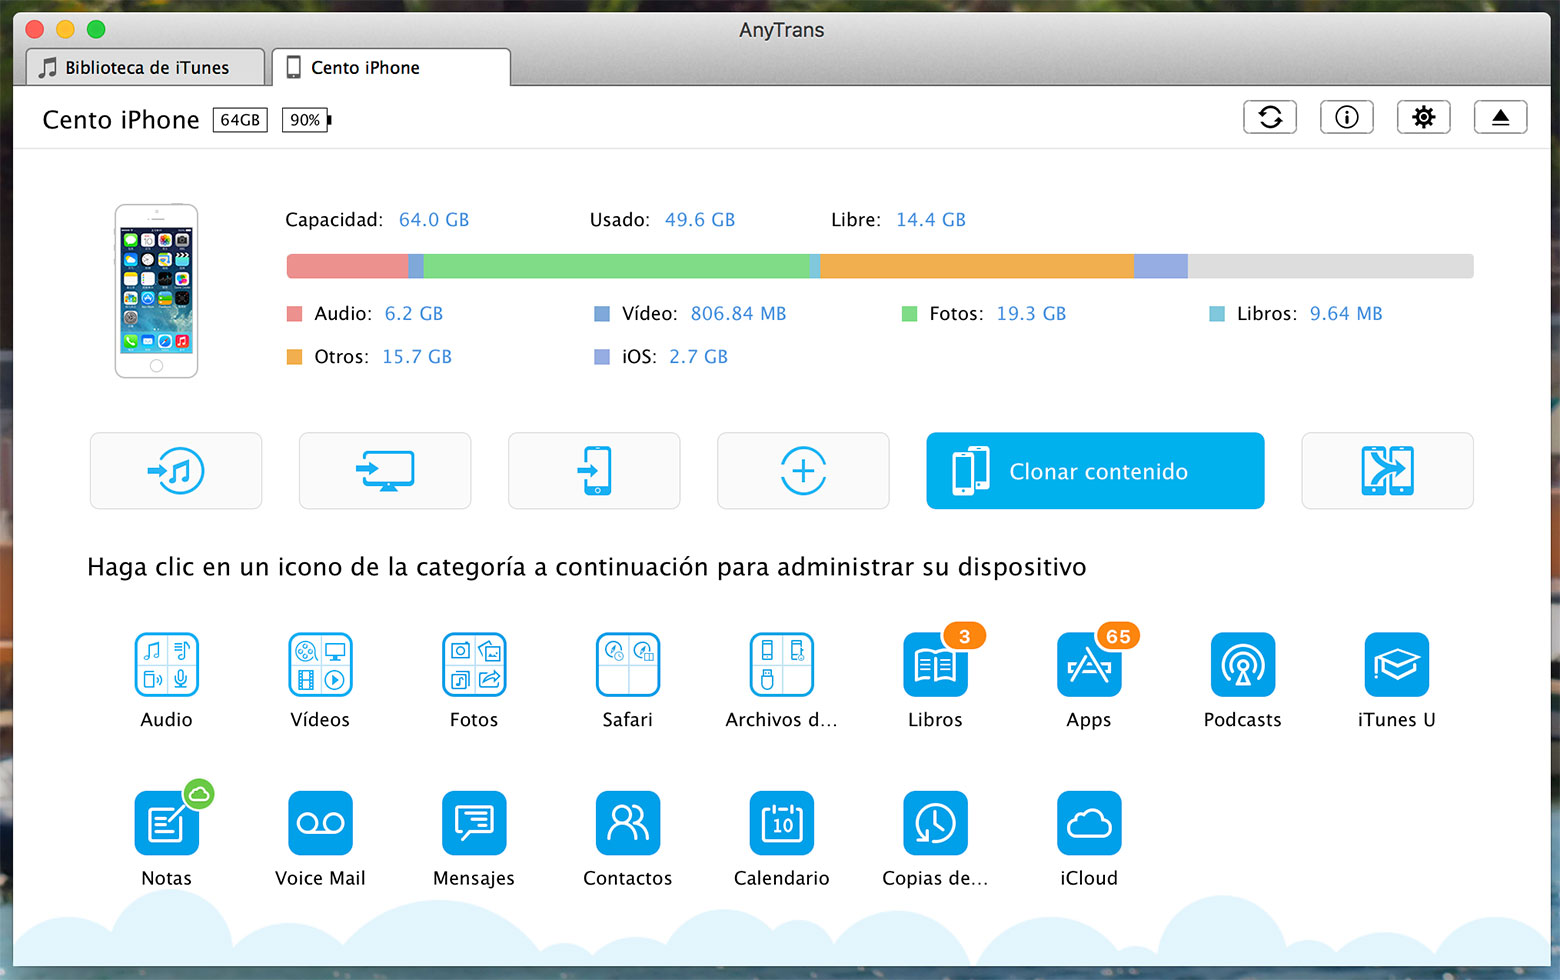Click the Clonar contenido button
This screenshot has height=980, width=1560.
(1095, 471)
